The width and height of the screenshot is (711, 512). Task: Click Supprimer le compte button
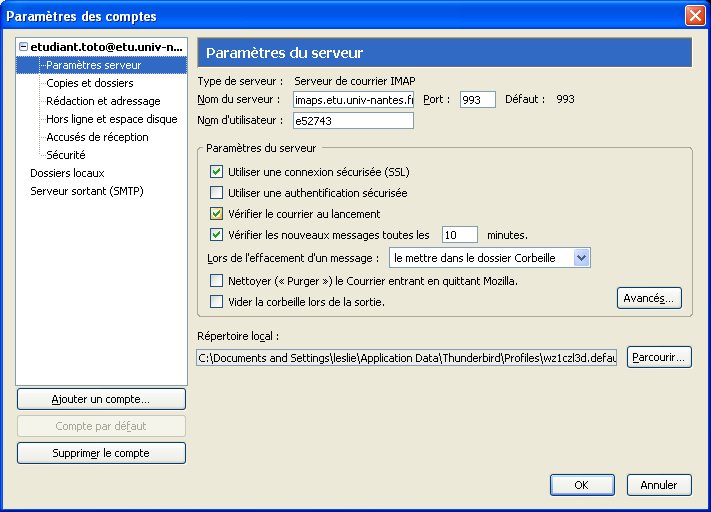pos(101,453)
